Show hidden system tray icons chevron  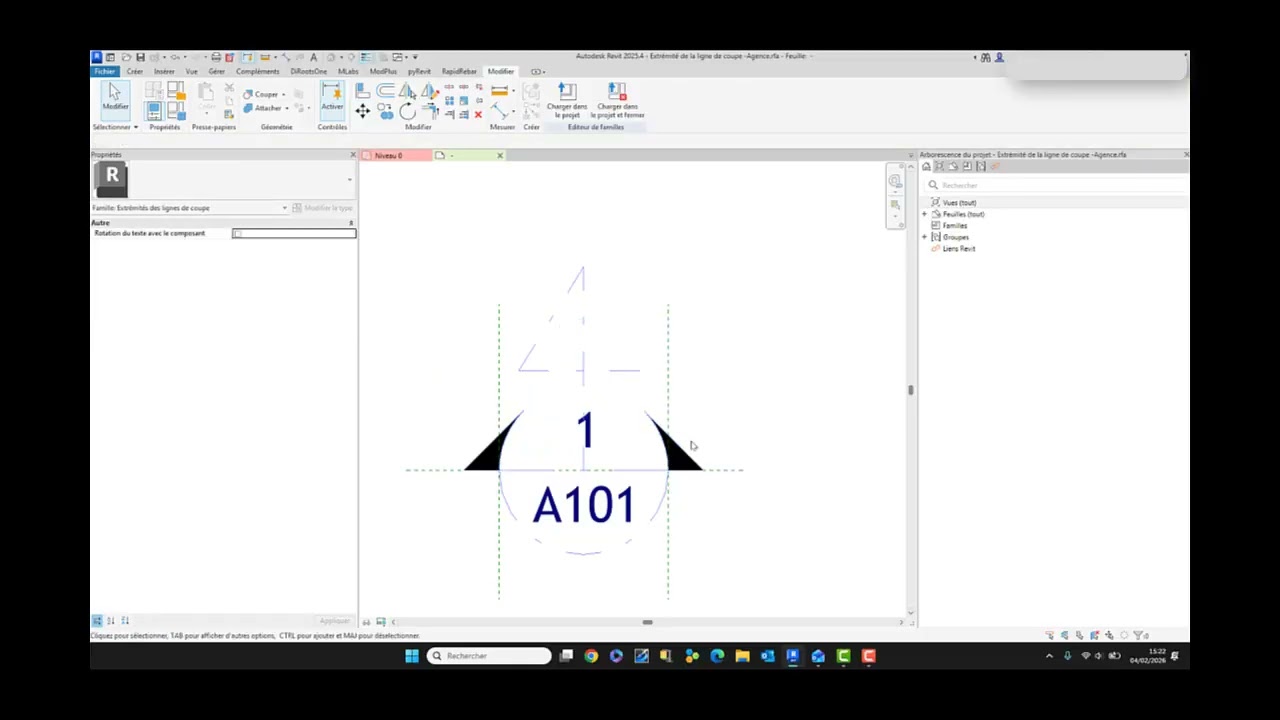pos(1049,656)
